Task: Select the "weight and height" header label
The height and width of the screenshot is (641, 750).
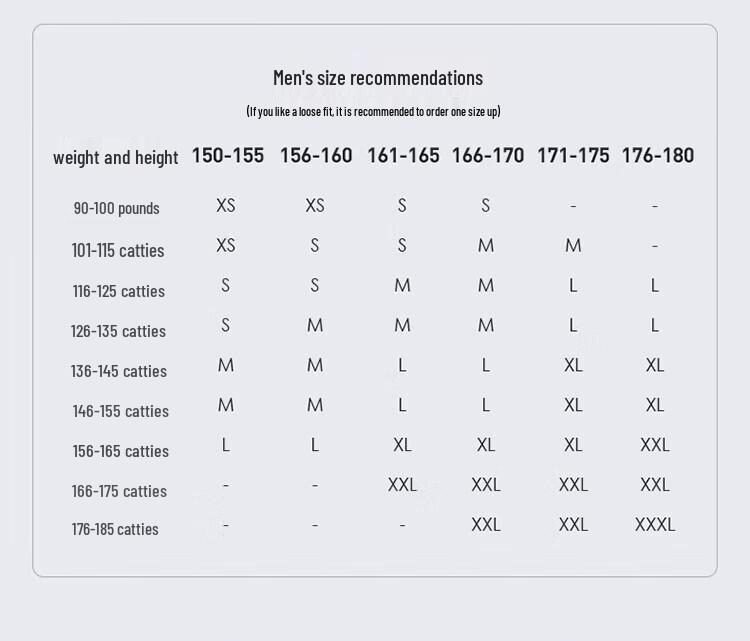Action: pyautogui.click(x=115, y=157)
